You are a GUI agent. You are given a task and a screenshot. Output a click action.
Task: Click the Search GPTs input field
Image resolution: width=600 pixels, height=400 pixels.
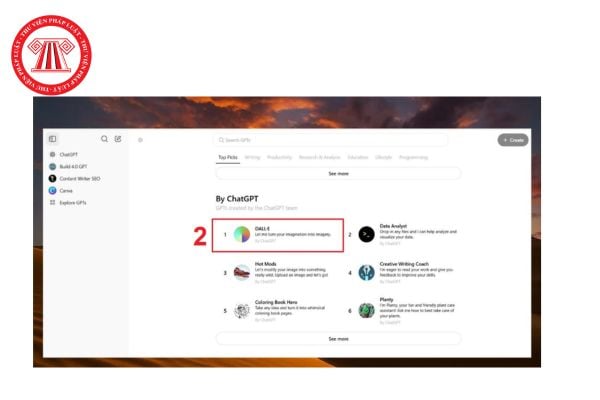coord(331,140)
